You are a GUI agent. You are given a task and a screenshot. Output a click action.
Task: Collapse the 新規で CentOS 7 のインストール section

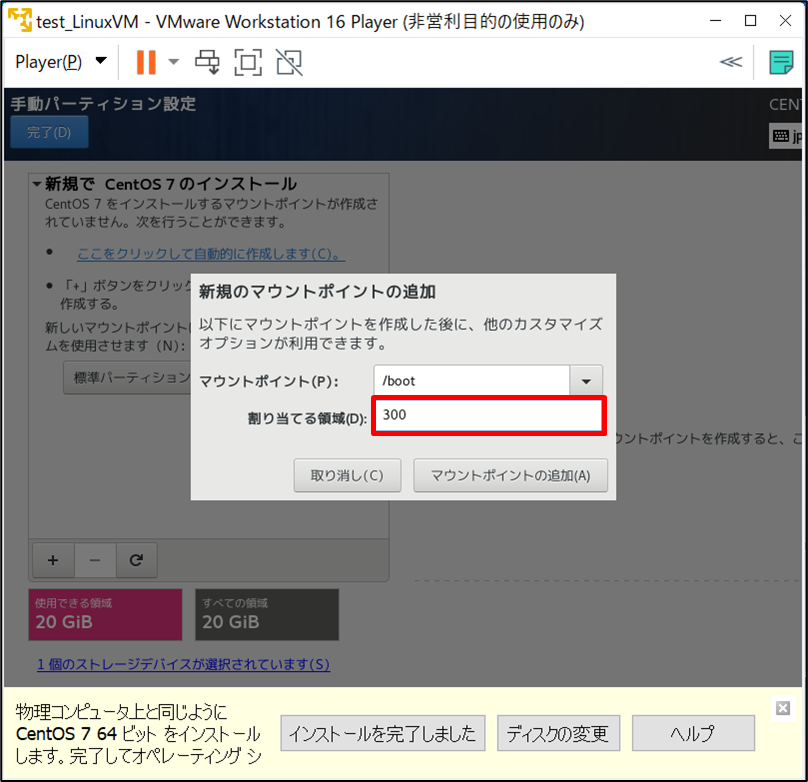click(37, 184)
